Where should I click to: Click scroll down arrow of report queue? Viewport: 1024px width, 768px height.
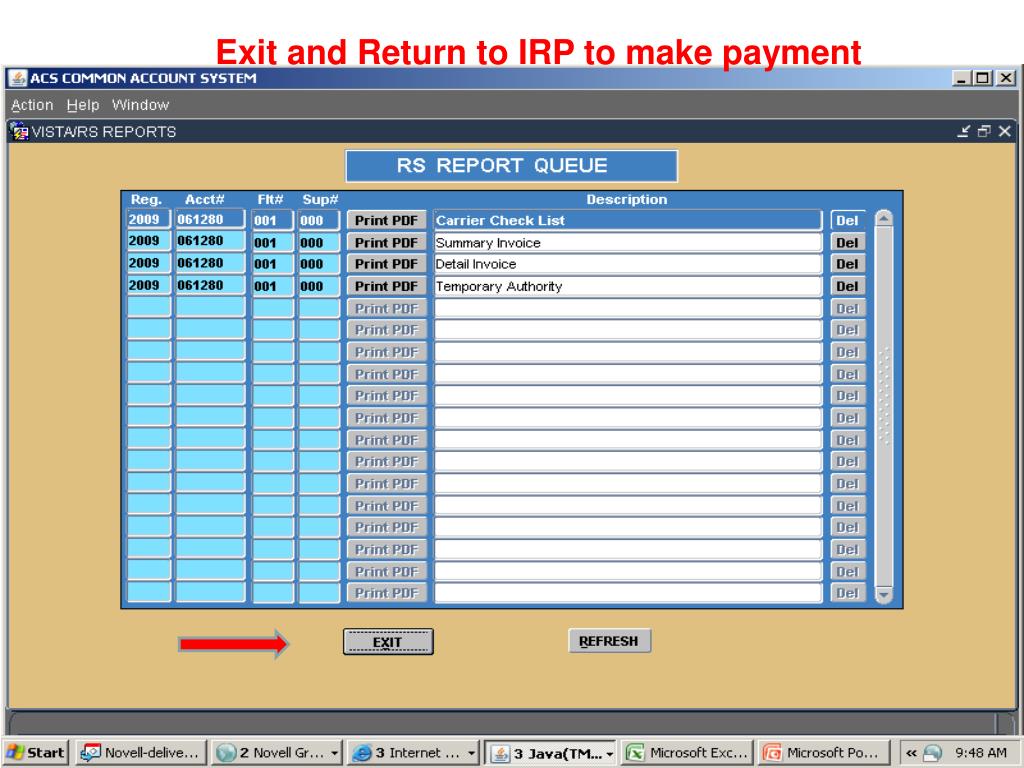pos(884,595)
